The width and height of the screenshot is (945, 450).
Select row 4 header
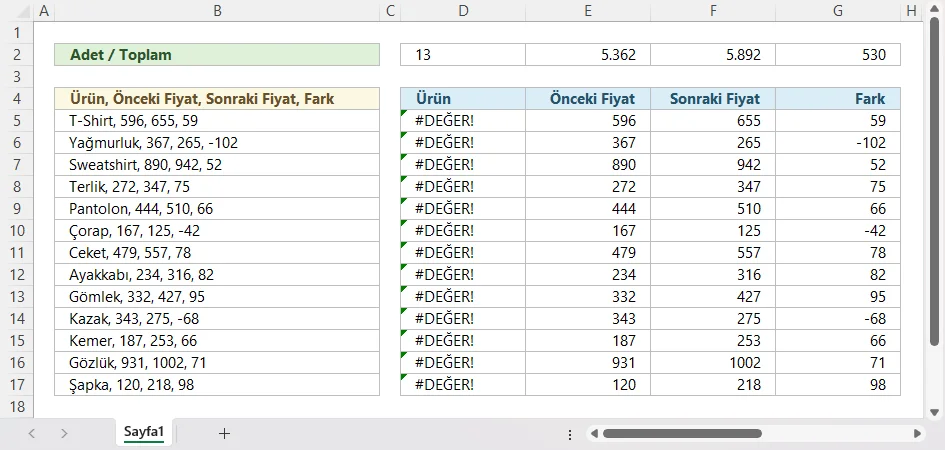(15, 98)
